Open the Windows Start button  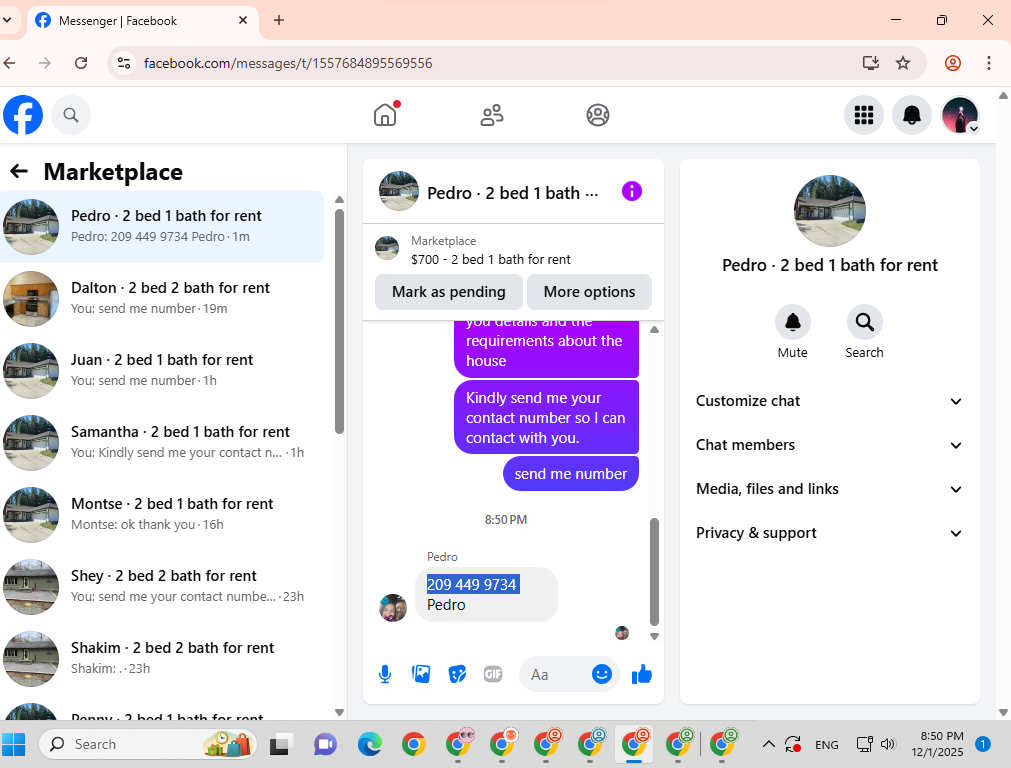[x=14, y=744]
